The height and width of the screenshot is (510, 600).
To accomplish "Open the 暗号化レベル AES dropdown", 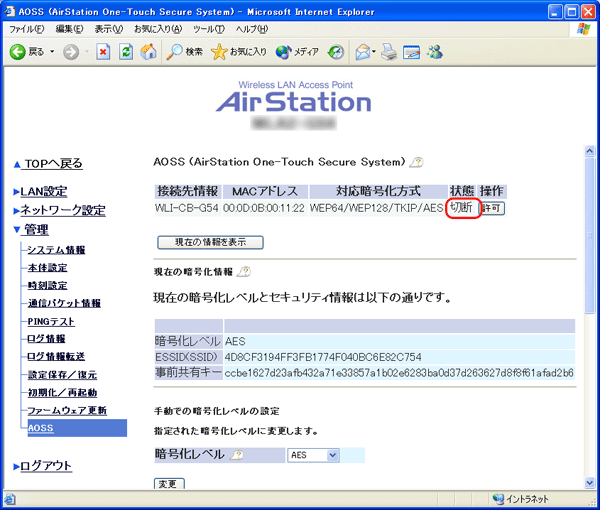I will pyautogui.click(x=313, y=455).
